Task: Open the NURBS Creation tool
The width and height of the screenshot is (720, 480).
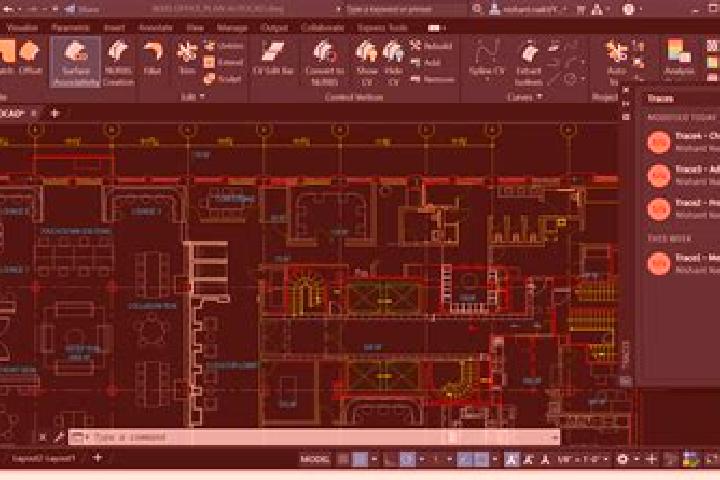Action: click(118, 62)
